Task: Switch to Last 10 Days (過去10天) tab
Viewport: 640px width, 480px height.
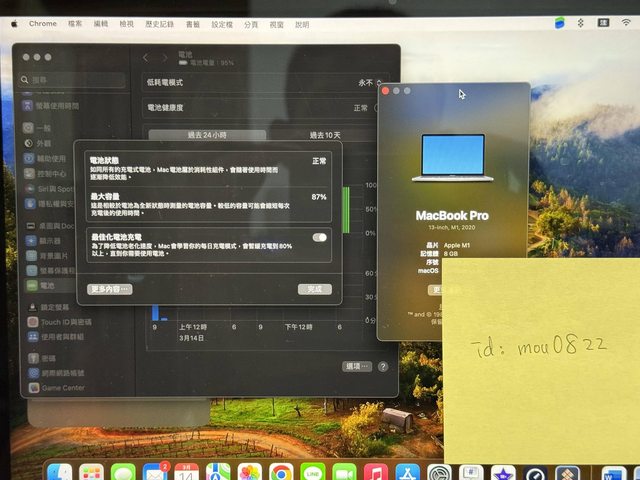Action: tap(325, 135)
